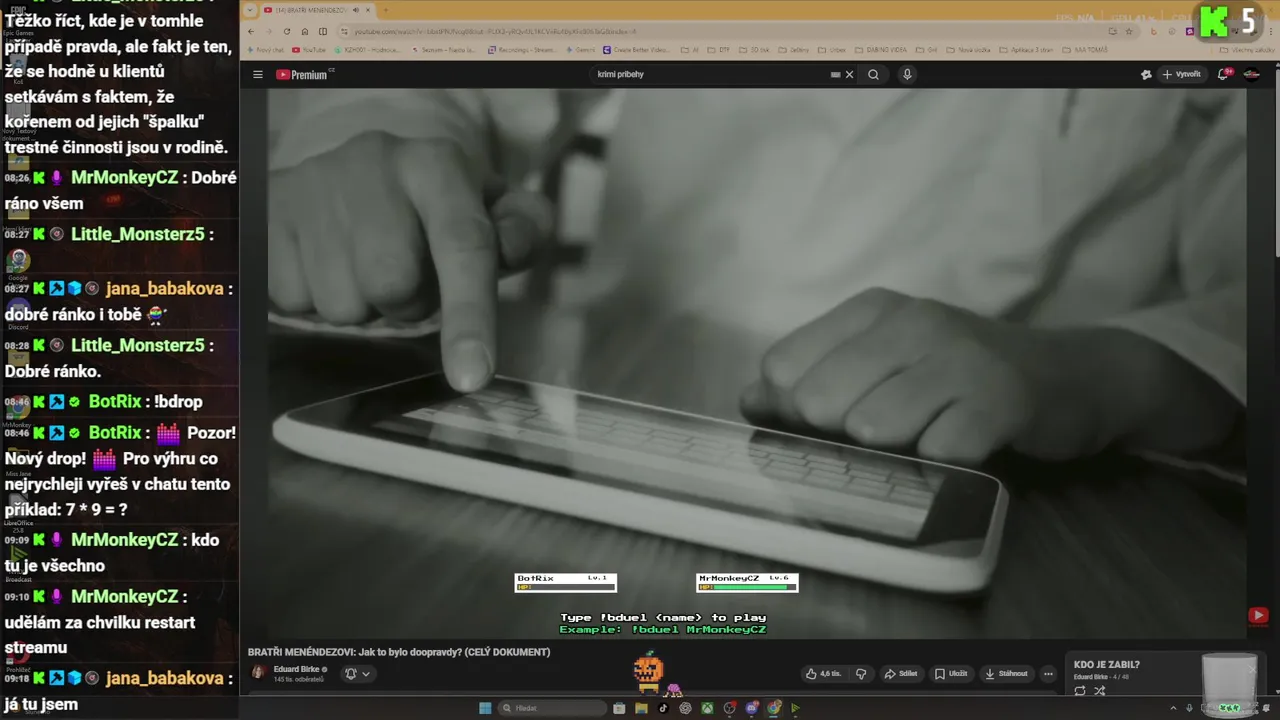Share the video via Sdílet
Screen dimensions: 1280x720
click(901, 674)
